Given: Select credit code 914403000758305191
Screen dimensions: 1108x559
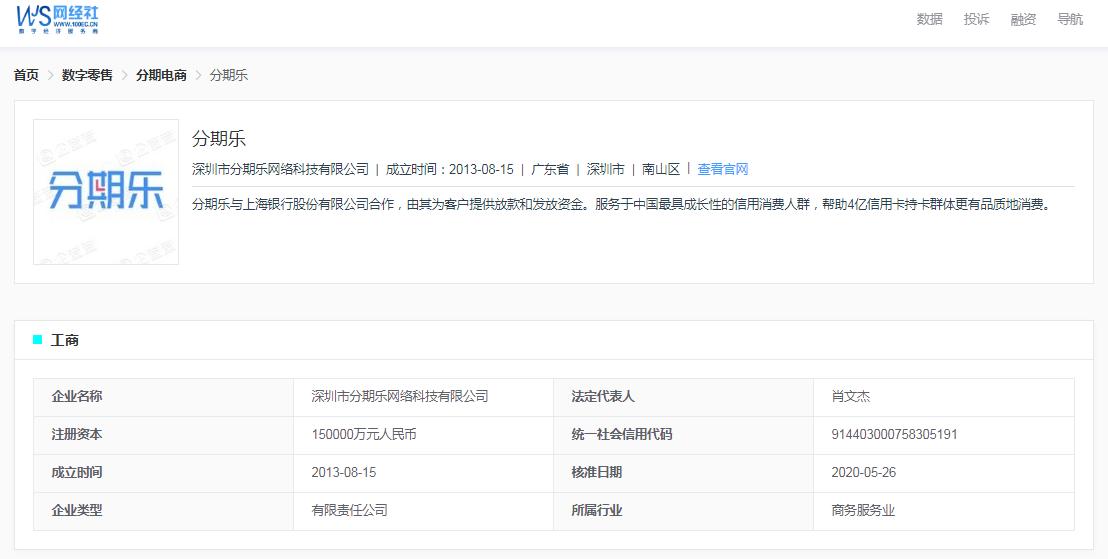Looking at the screenshot, I should 895,435.
